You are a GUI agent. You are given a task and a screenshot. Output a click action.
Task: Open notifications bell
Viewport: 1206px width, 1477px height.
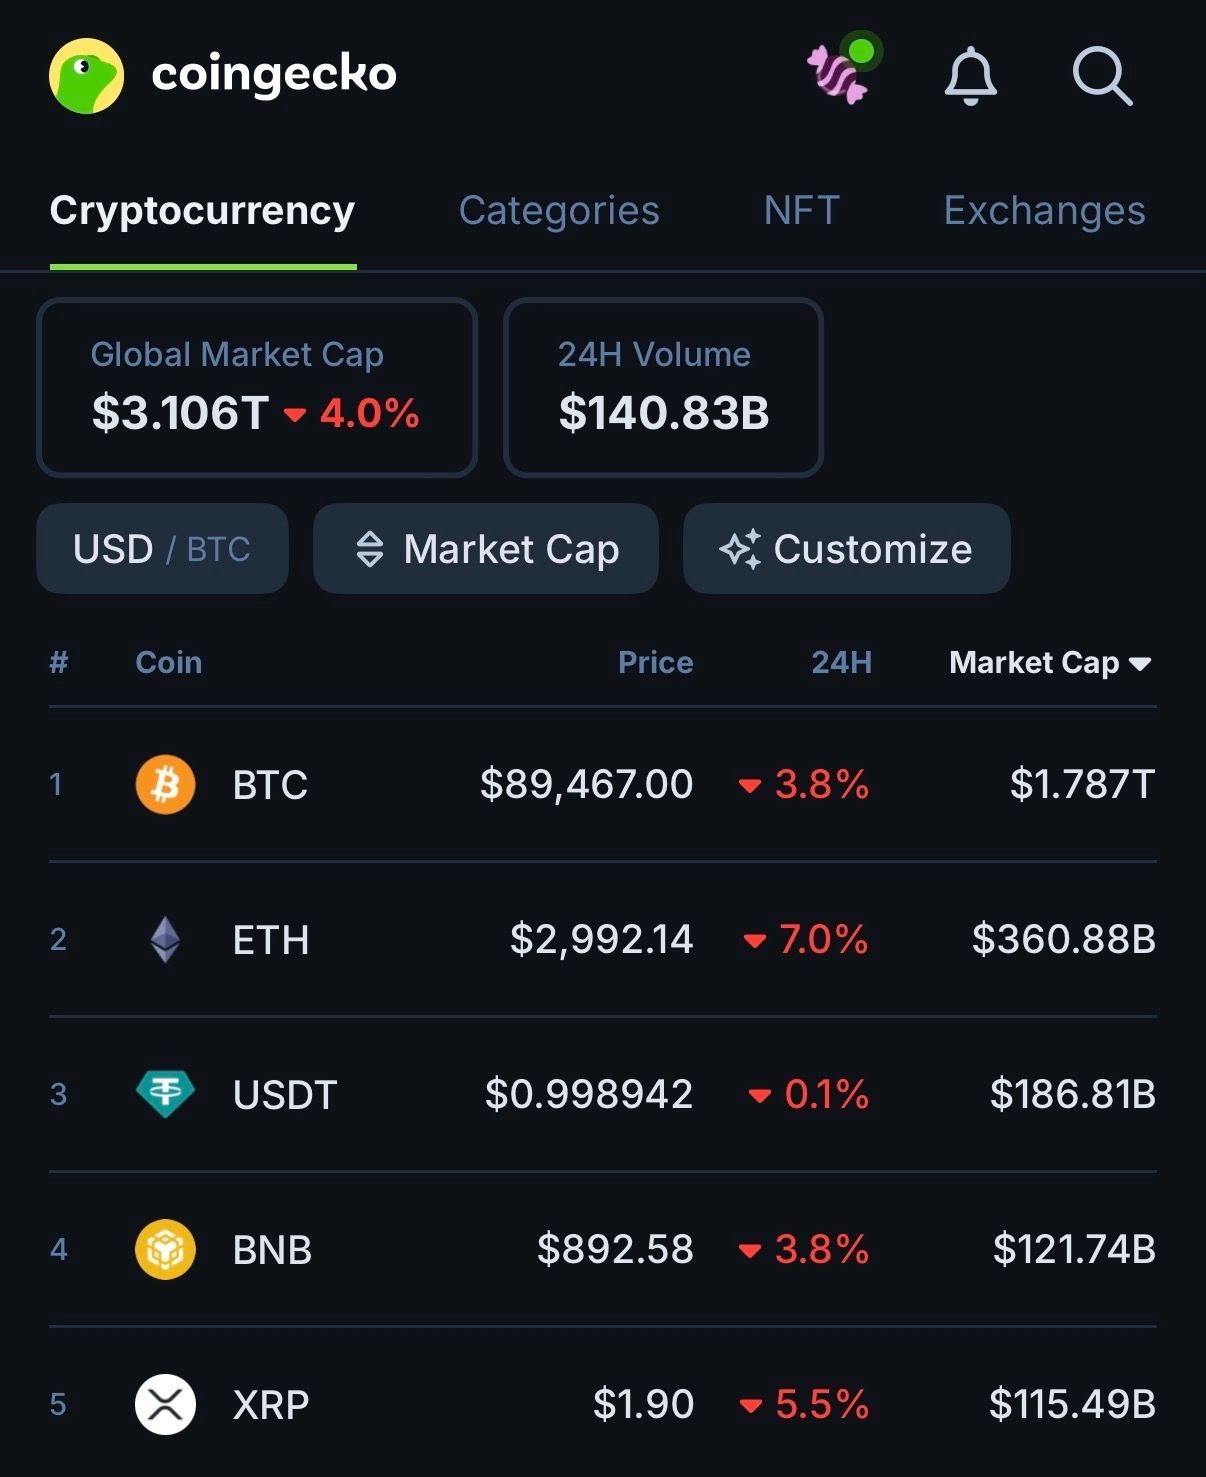click(970, 76)
